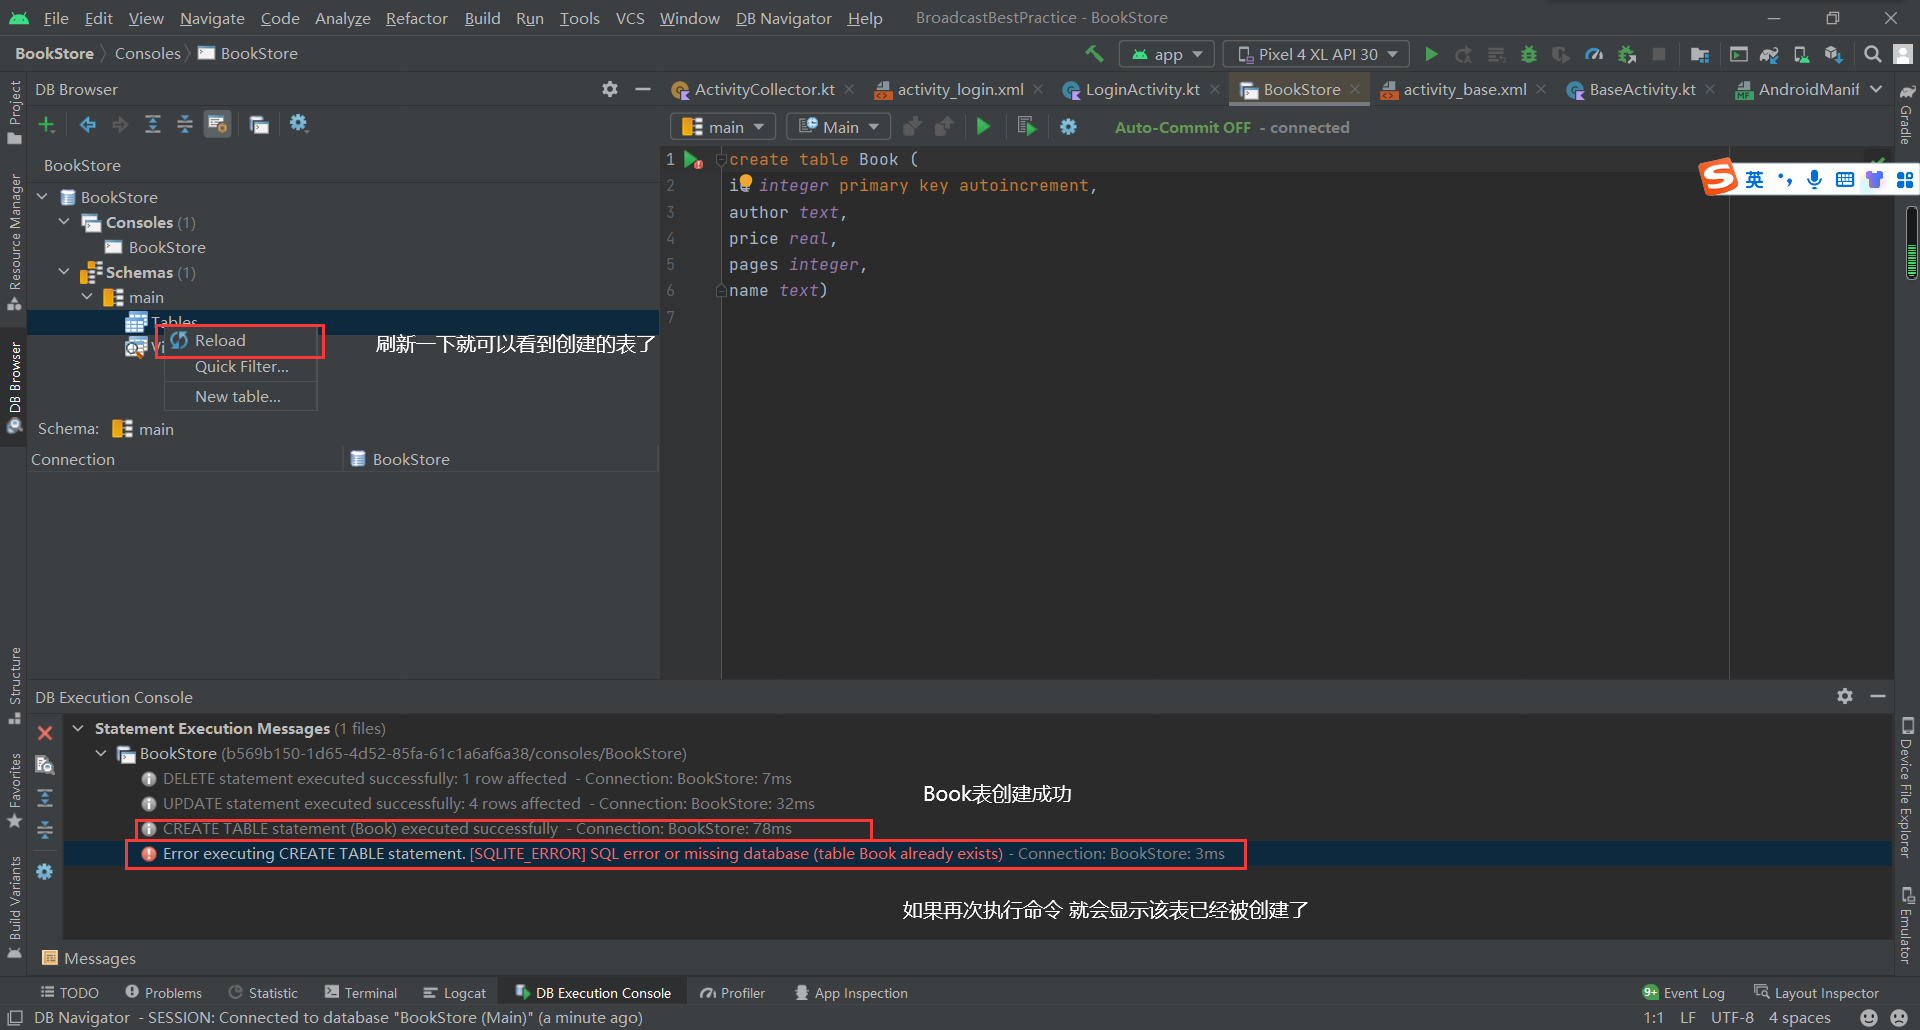Click the add new connection plus icon
Viewport: 1920px width, 1030px height.
point(46,125)
